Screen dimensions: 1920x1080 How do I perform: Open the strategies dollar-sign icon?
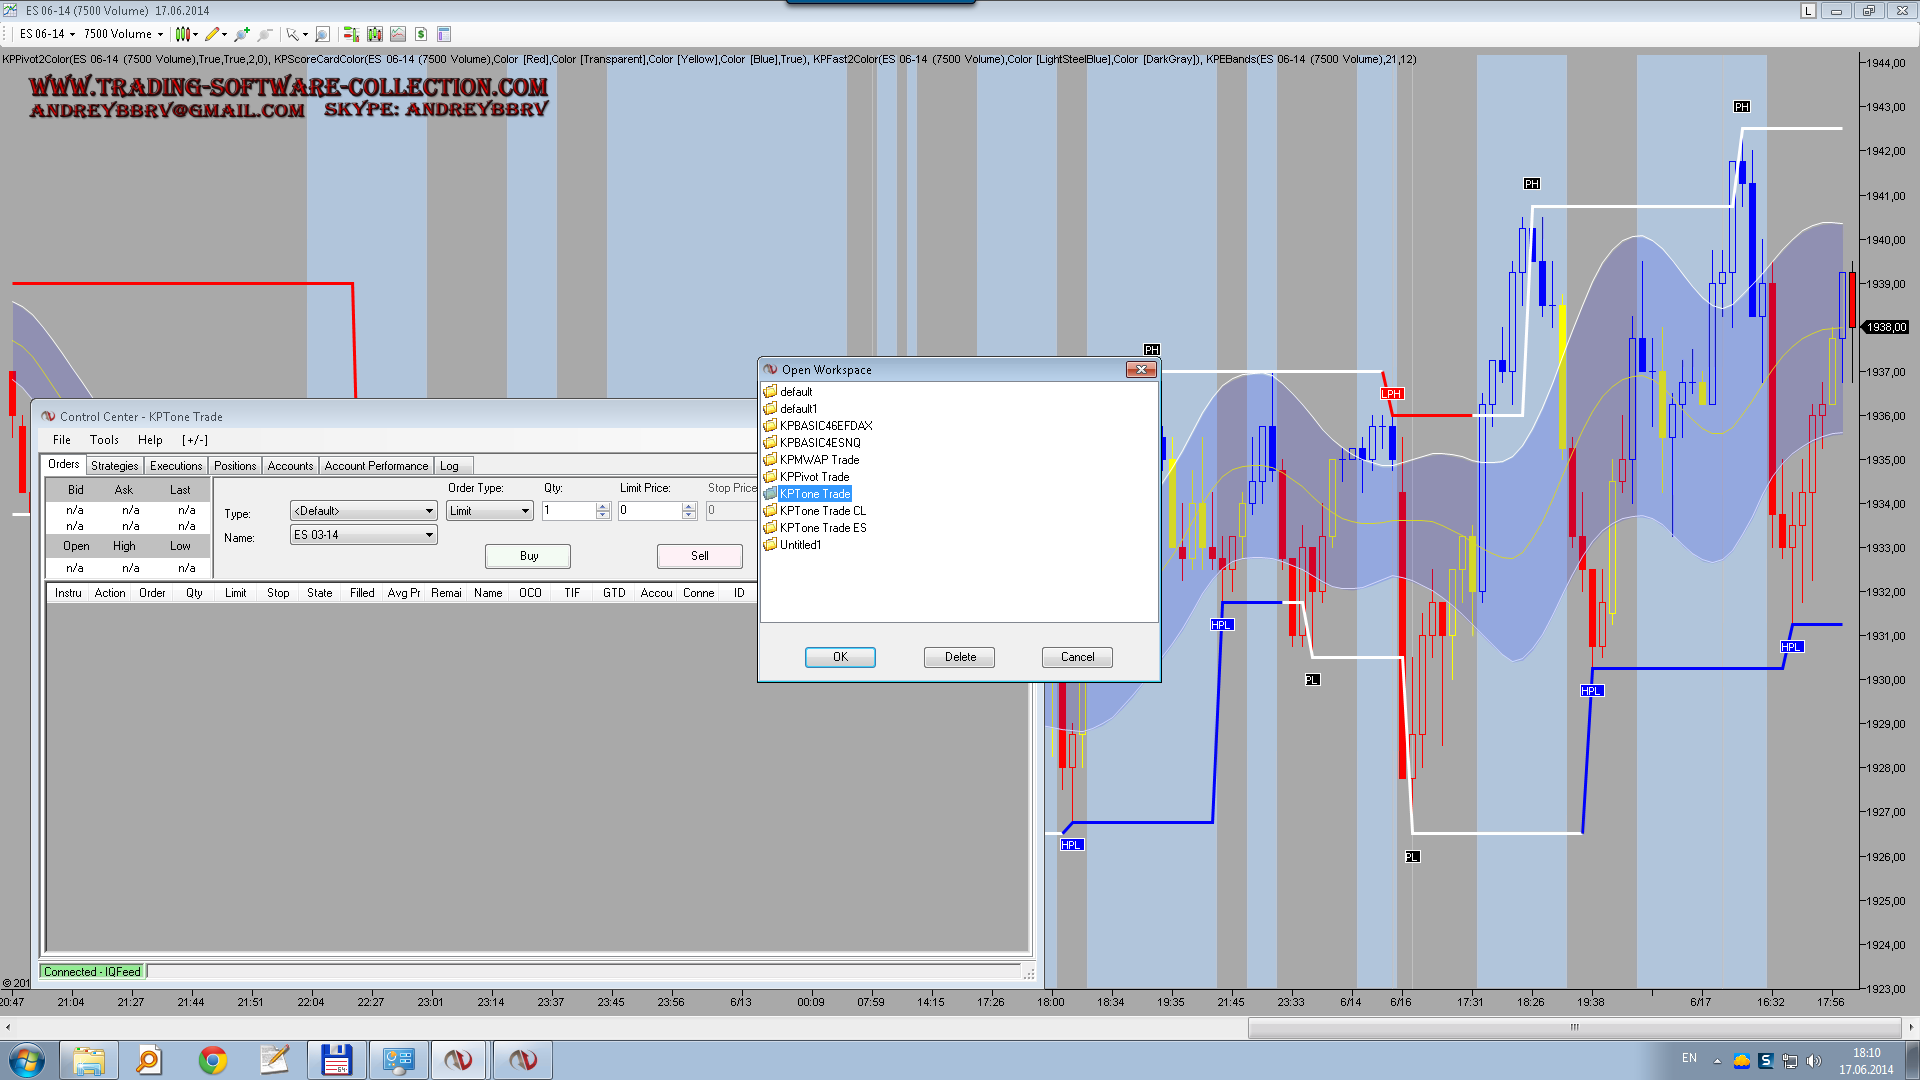coord(421,34)
